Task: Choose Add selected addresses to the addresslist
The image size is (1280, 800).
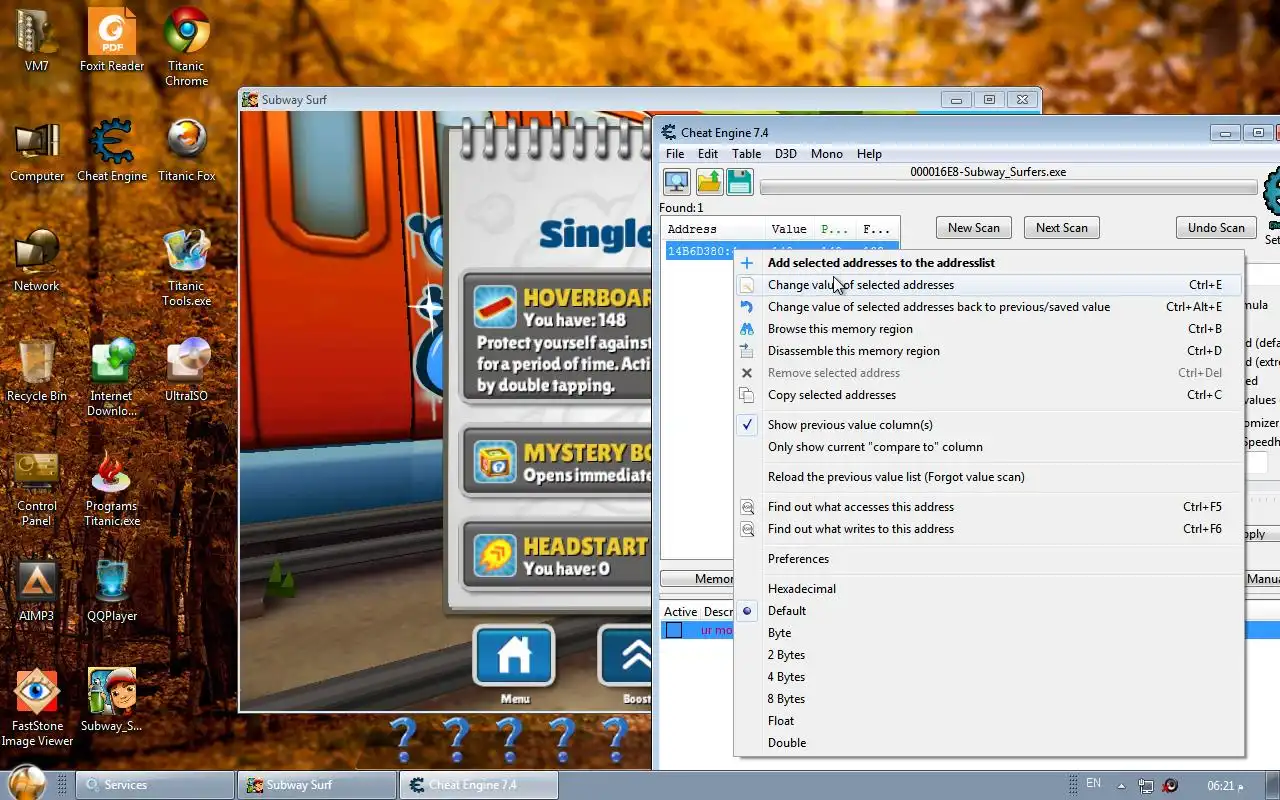Action: click(x=989, y=263)
